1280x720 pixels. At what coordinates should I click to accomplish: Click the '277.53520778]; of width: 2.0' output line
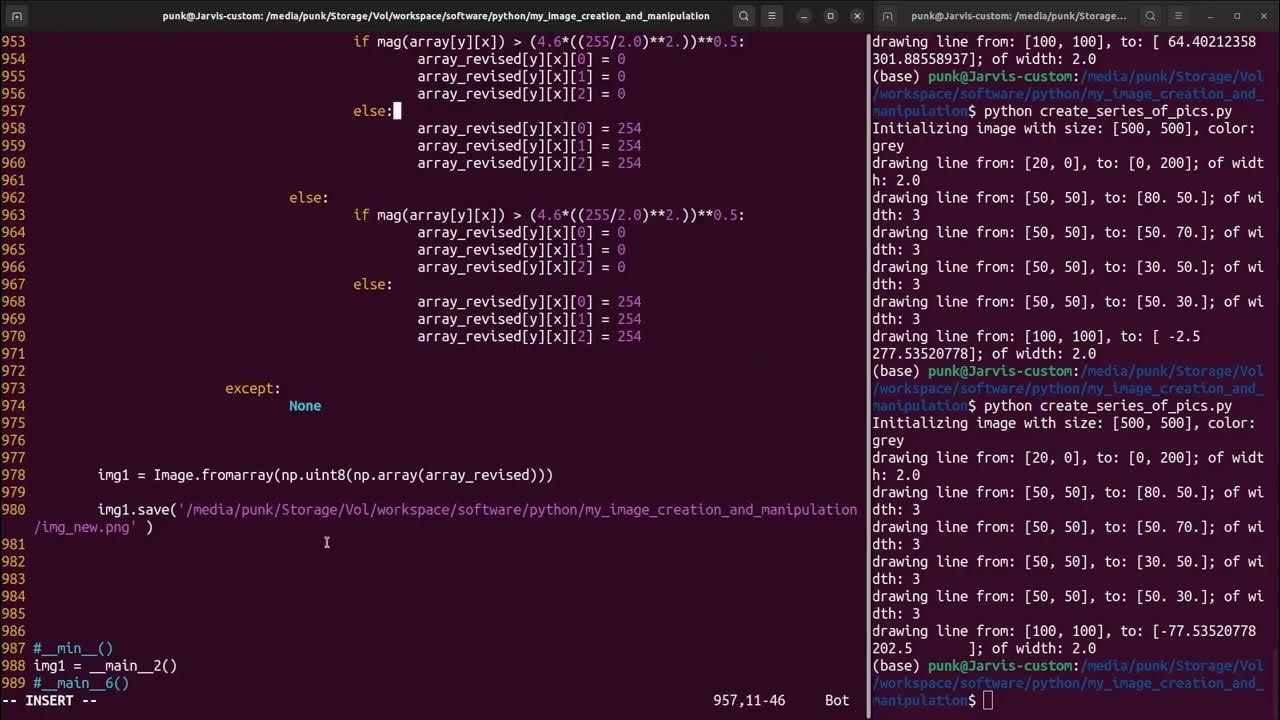point(984,354)
